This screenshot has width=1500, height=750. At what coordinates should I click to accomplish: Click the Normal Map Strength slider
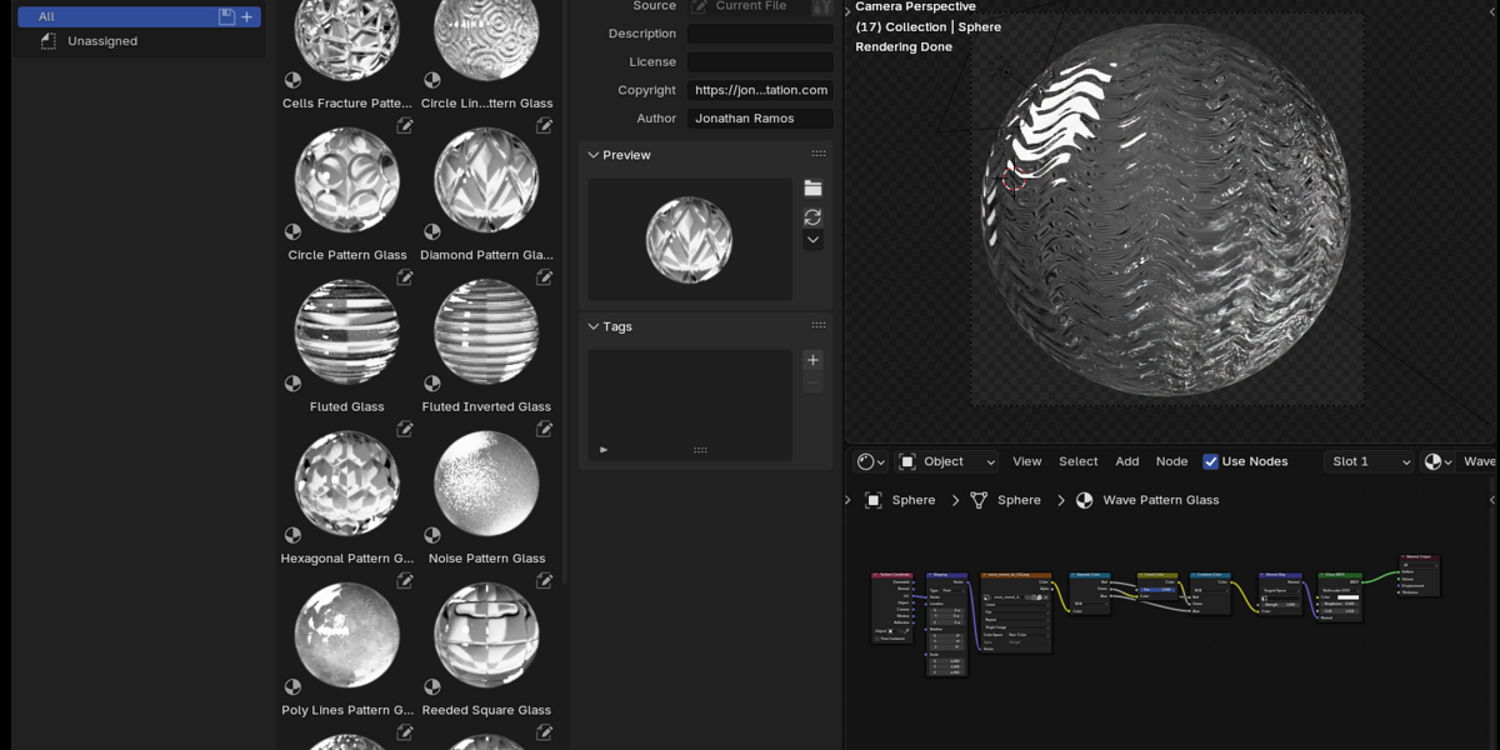click(x=1280, y=604)
